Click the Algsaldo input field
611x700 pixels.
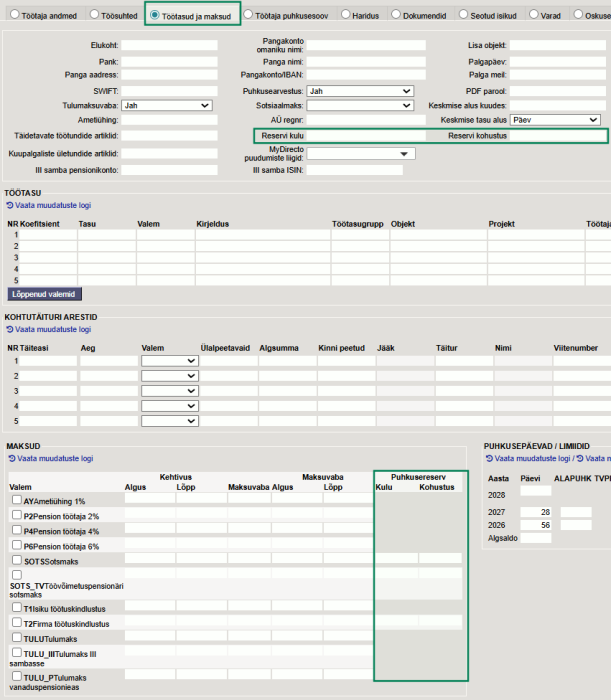click(536, 538)
